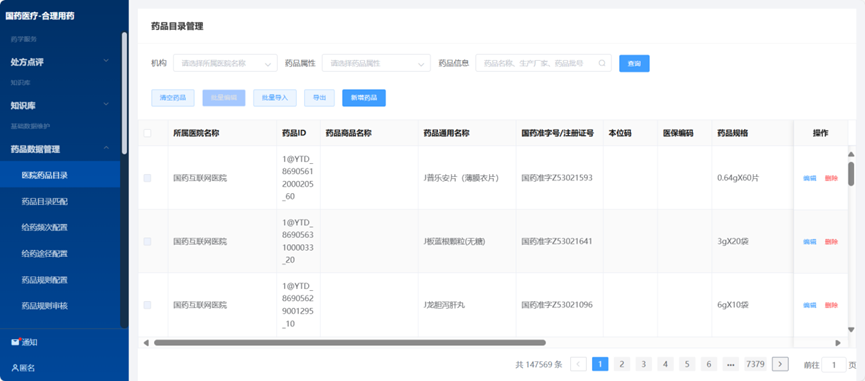Viewport: 865px width, 381px height.
Task: Click the sidebar vertical scrollbar
Action: (x=124, y=93)
